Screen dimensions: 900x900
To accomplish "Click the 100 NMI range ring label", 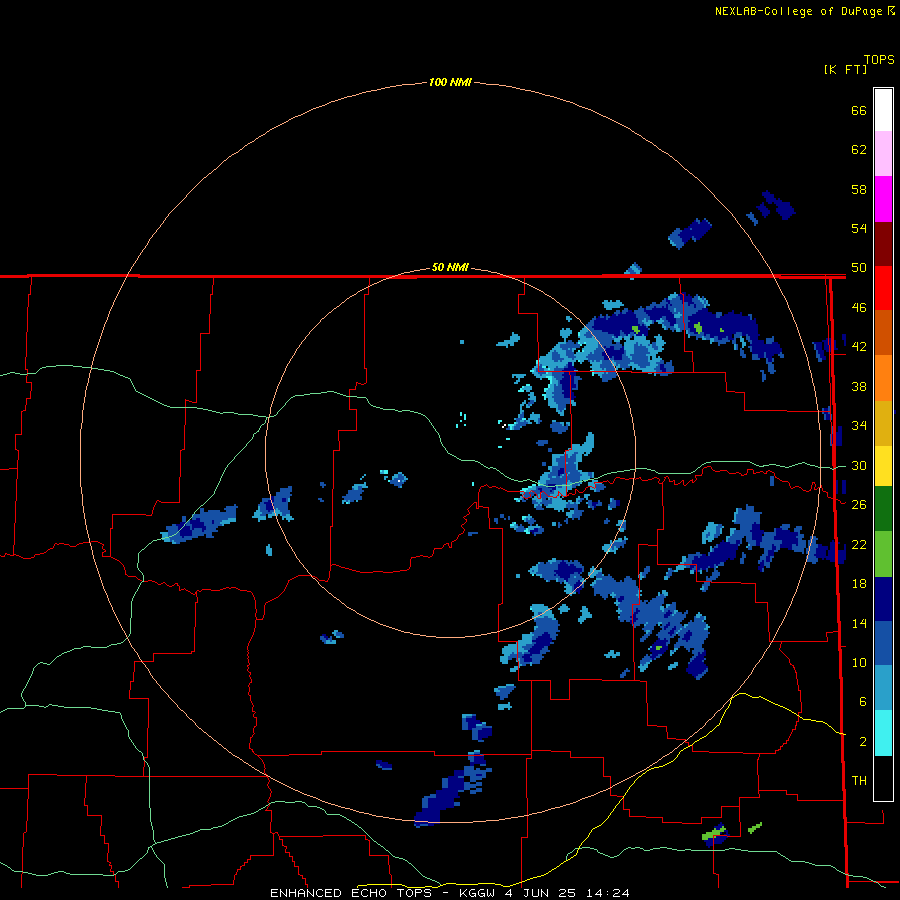I will pos(450,82).
